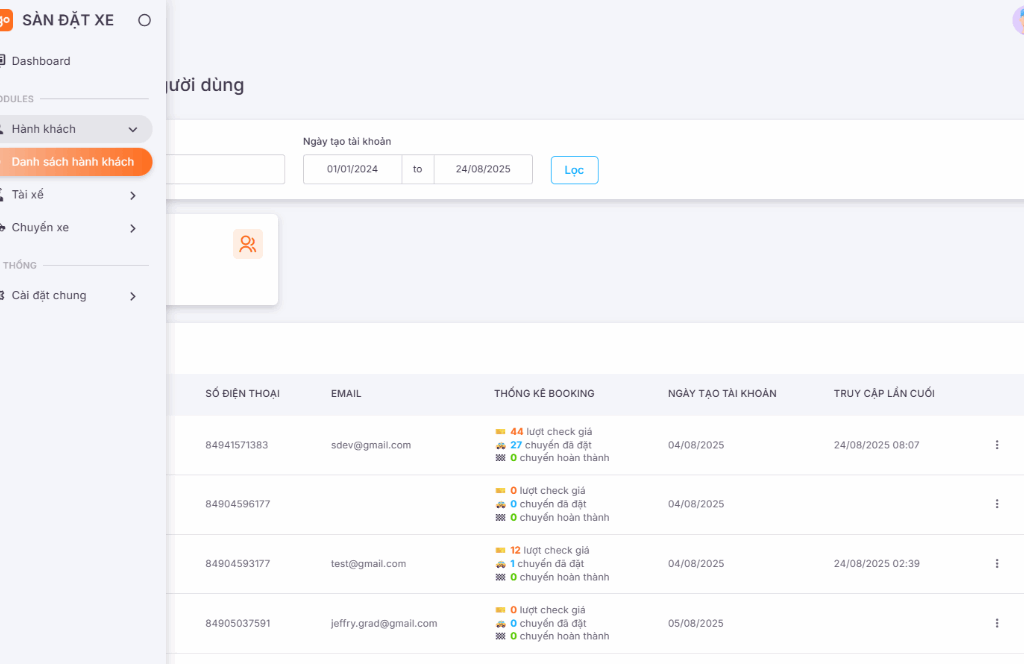Click the kebab menu for jeffry.grad@gmail.com
The image size is (1024, 664).
996,623
